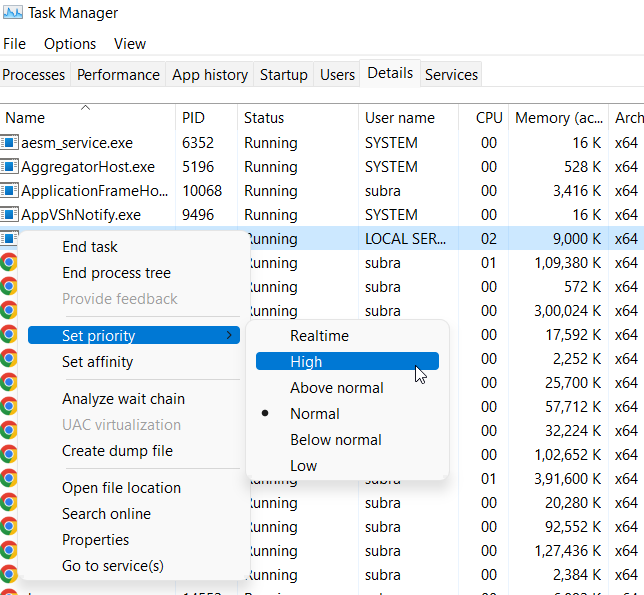Select the Normal priority radio option

pyautogui.click(x=314, y=414)
